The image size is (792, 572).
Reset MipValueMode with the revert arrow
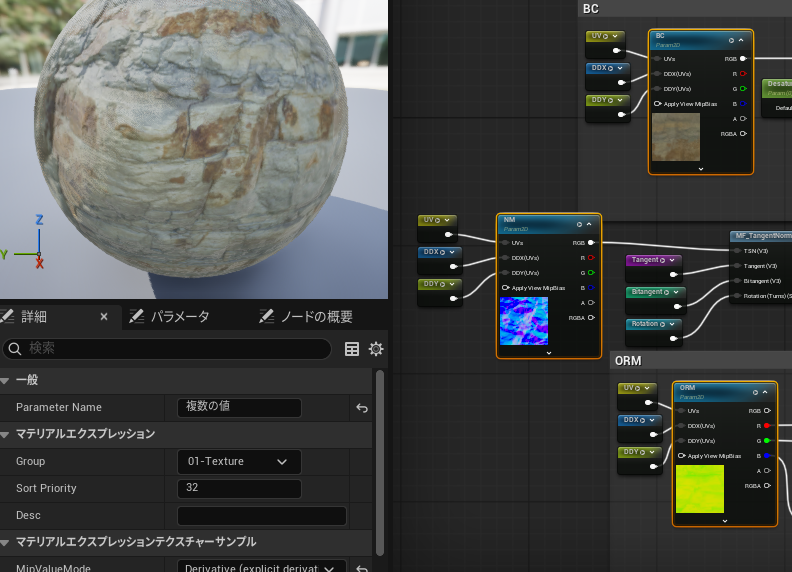pyautogui.click(x=362, y=569)
